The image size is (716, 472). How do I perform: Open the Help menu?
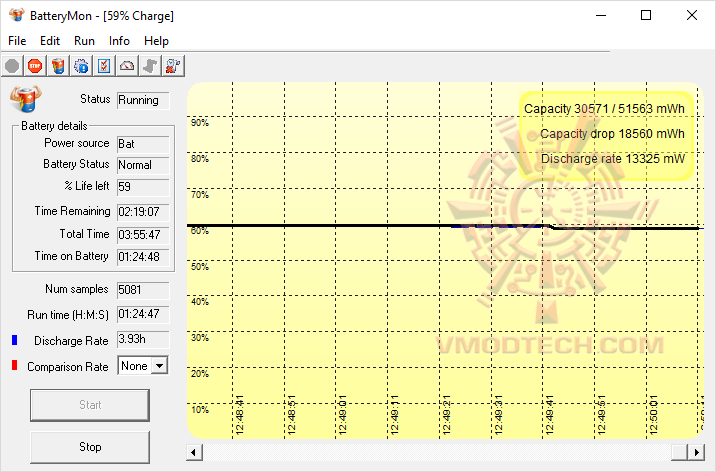[x=156, y=41]
